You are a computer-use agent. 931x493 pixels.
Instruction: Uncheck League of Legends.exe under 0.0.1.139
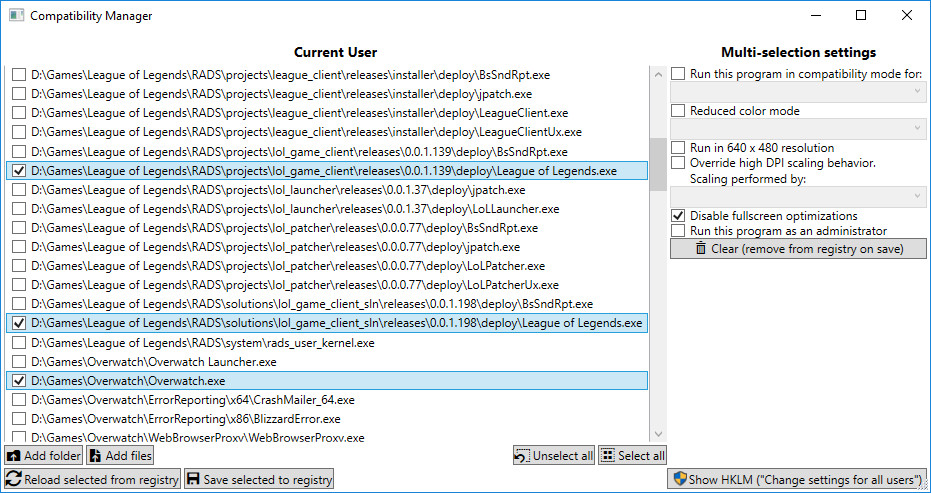(x=19, y=171)
